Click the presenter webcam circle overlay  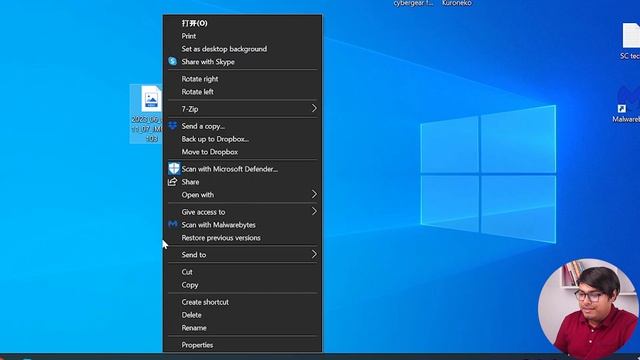(x=589, y=309)
